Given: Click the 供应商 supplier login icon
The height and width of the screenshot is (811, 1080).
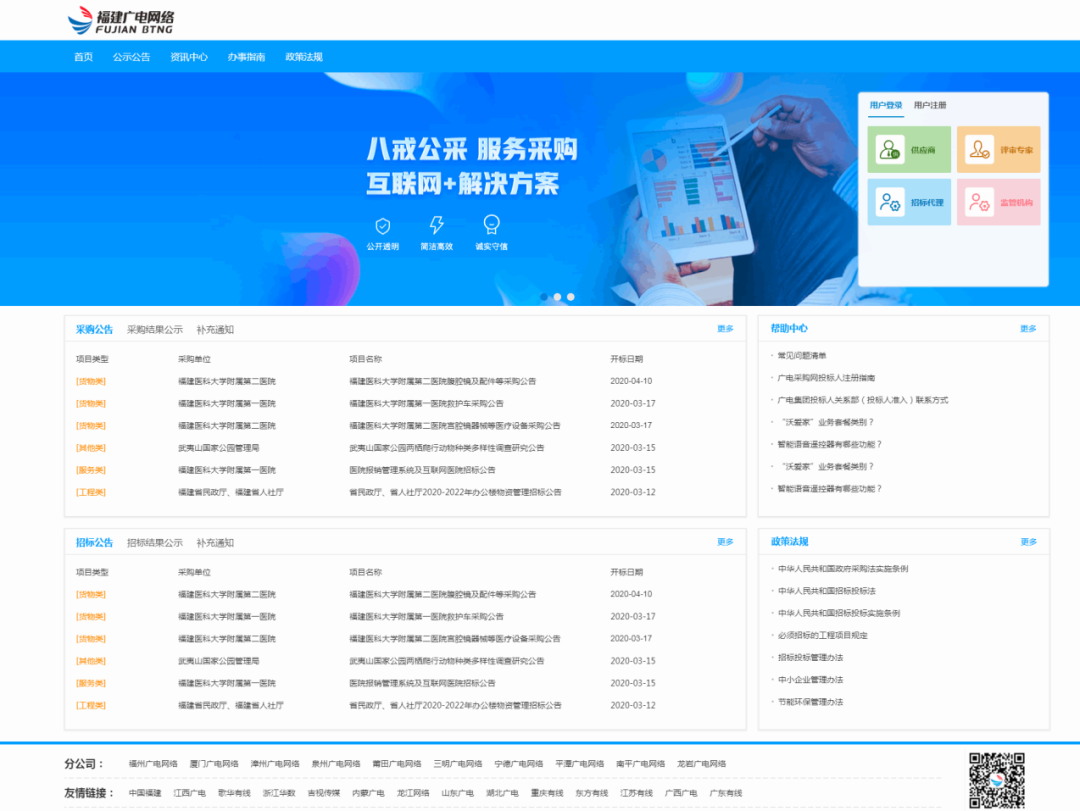Looking at the screenshot, I should tap(889, 150).
